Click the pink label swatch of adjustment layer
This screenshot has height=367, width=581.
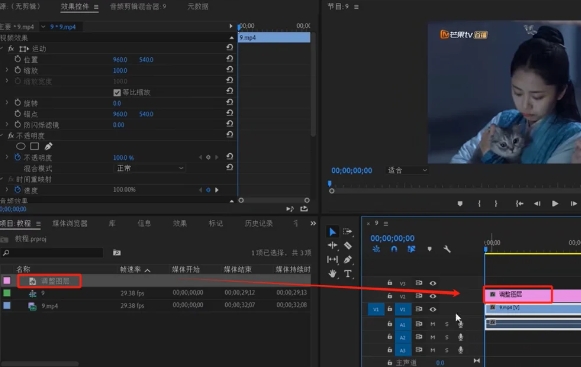point(7,281)
